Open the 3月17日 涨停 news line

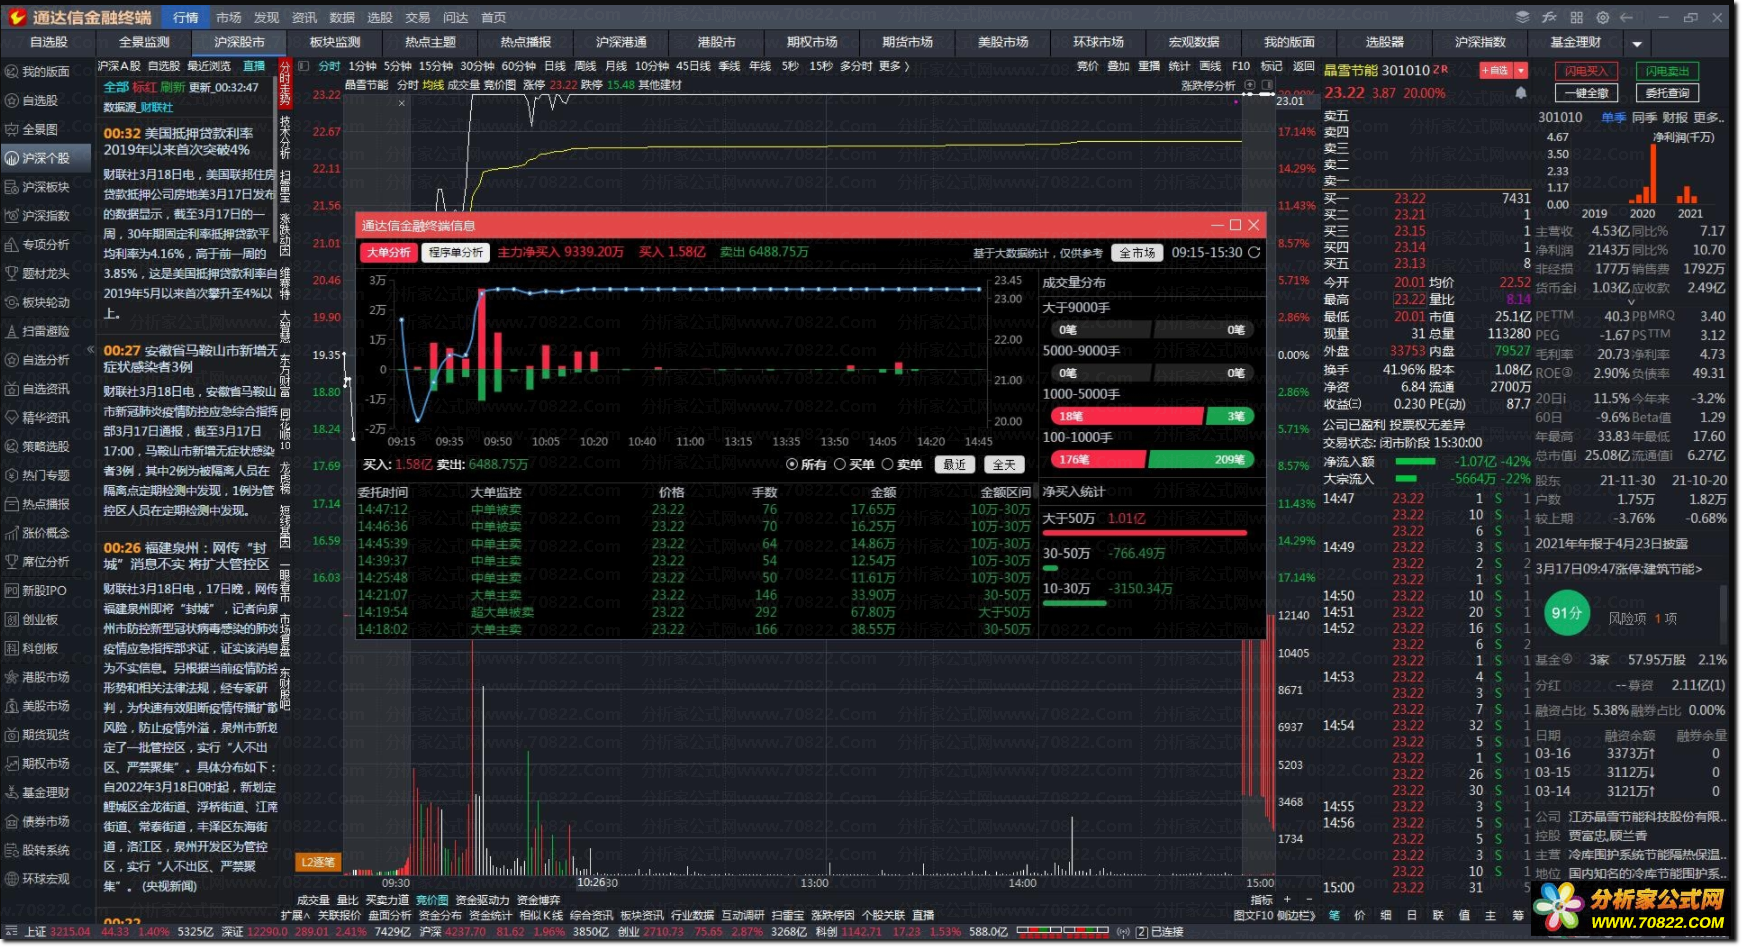[1618, 569]
